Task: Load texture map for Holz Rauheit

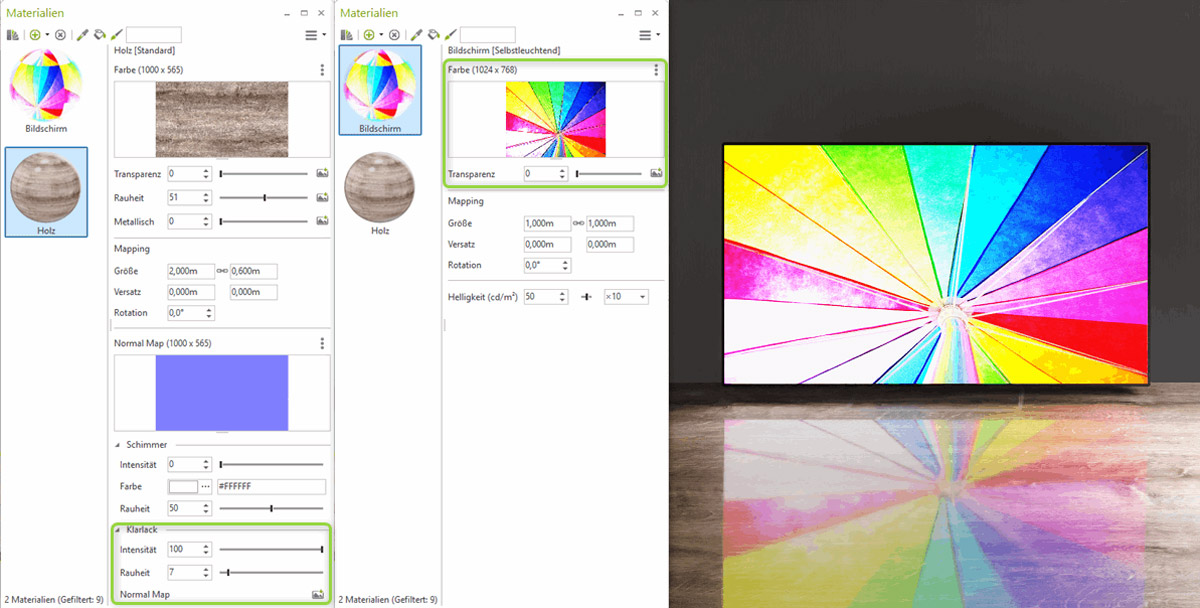Action: (x=322, y=198)
